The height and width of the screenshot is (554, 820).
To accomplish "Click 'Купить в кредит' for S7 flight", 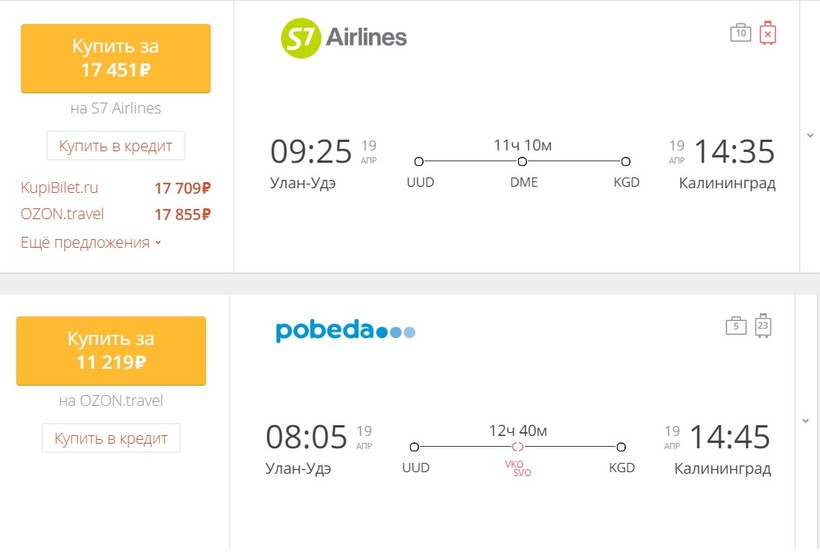I will point(116,146).
